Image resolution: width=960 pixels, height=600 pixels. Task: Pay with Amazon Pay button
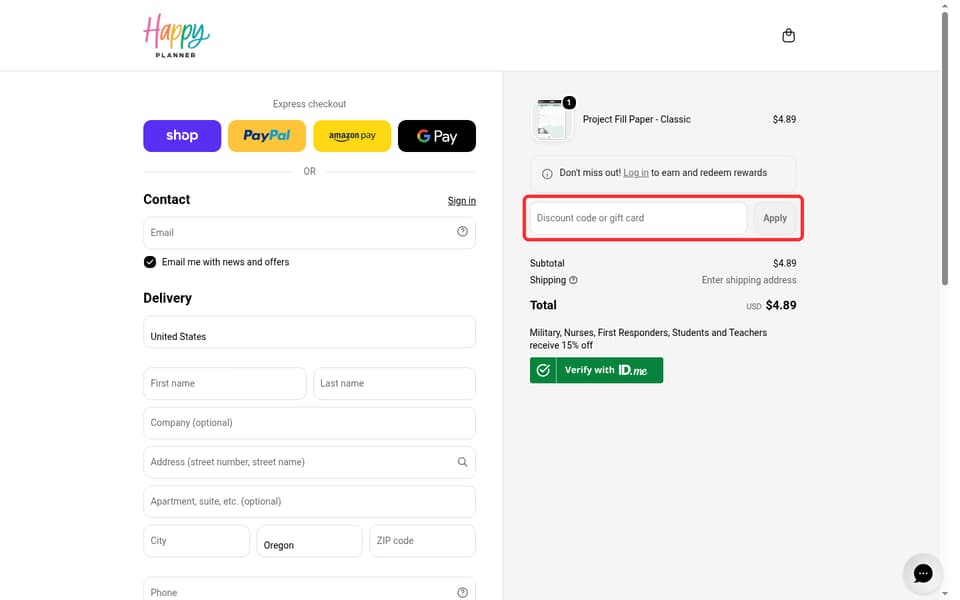352,136
